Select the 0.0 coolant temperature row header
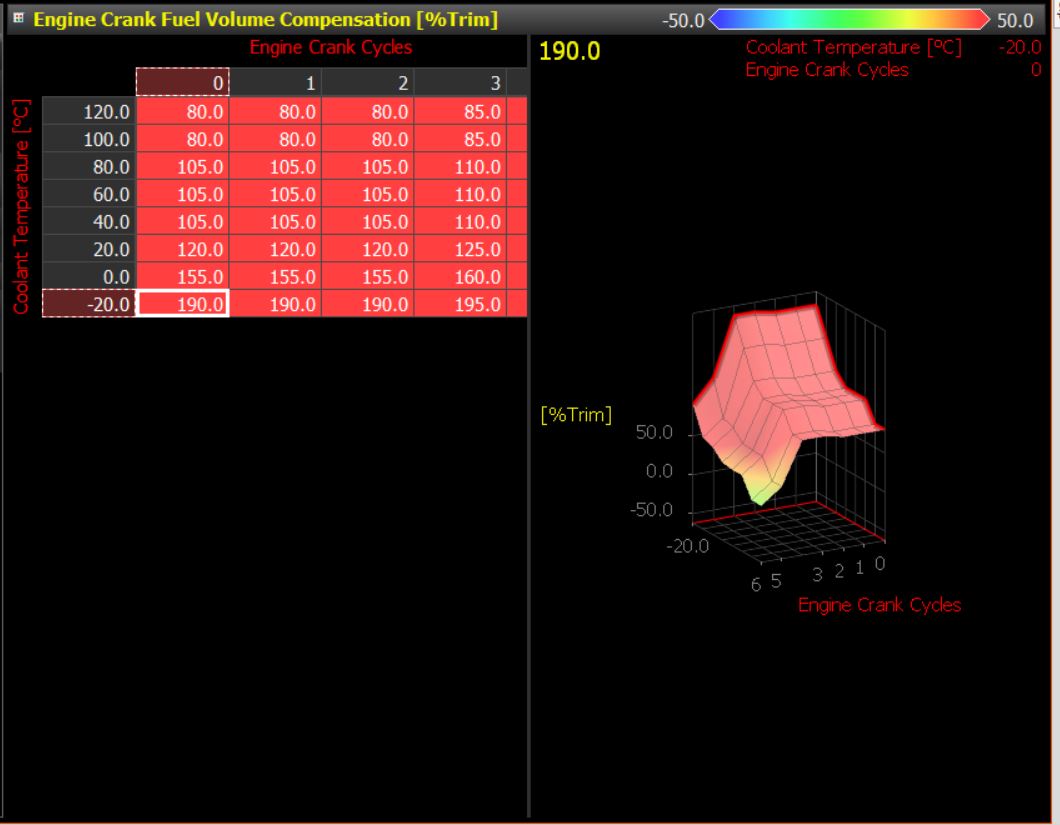 click(x=89, y=277)
